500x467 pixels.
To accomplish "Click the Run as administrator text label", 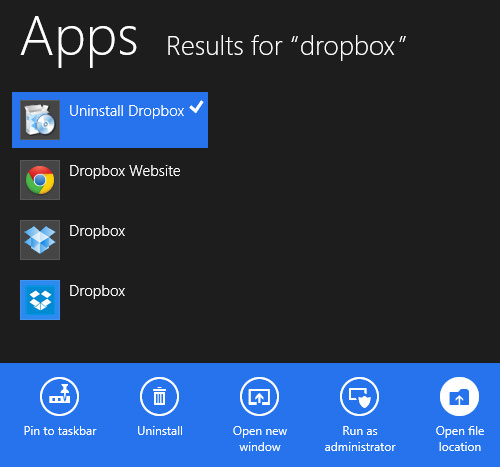I will (x=360, y=439).
